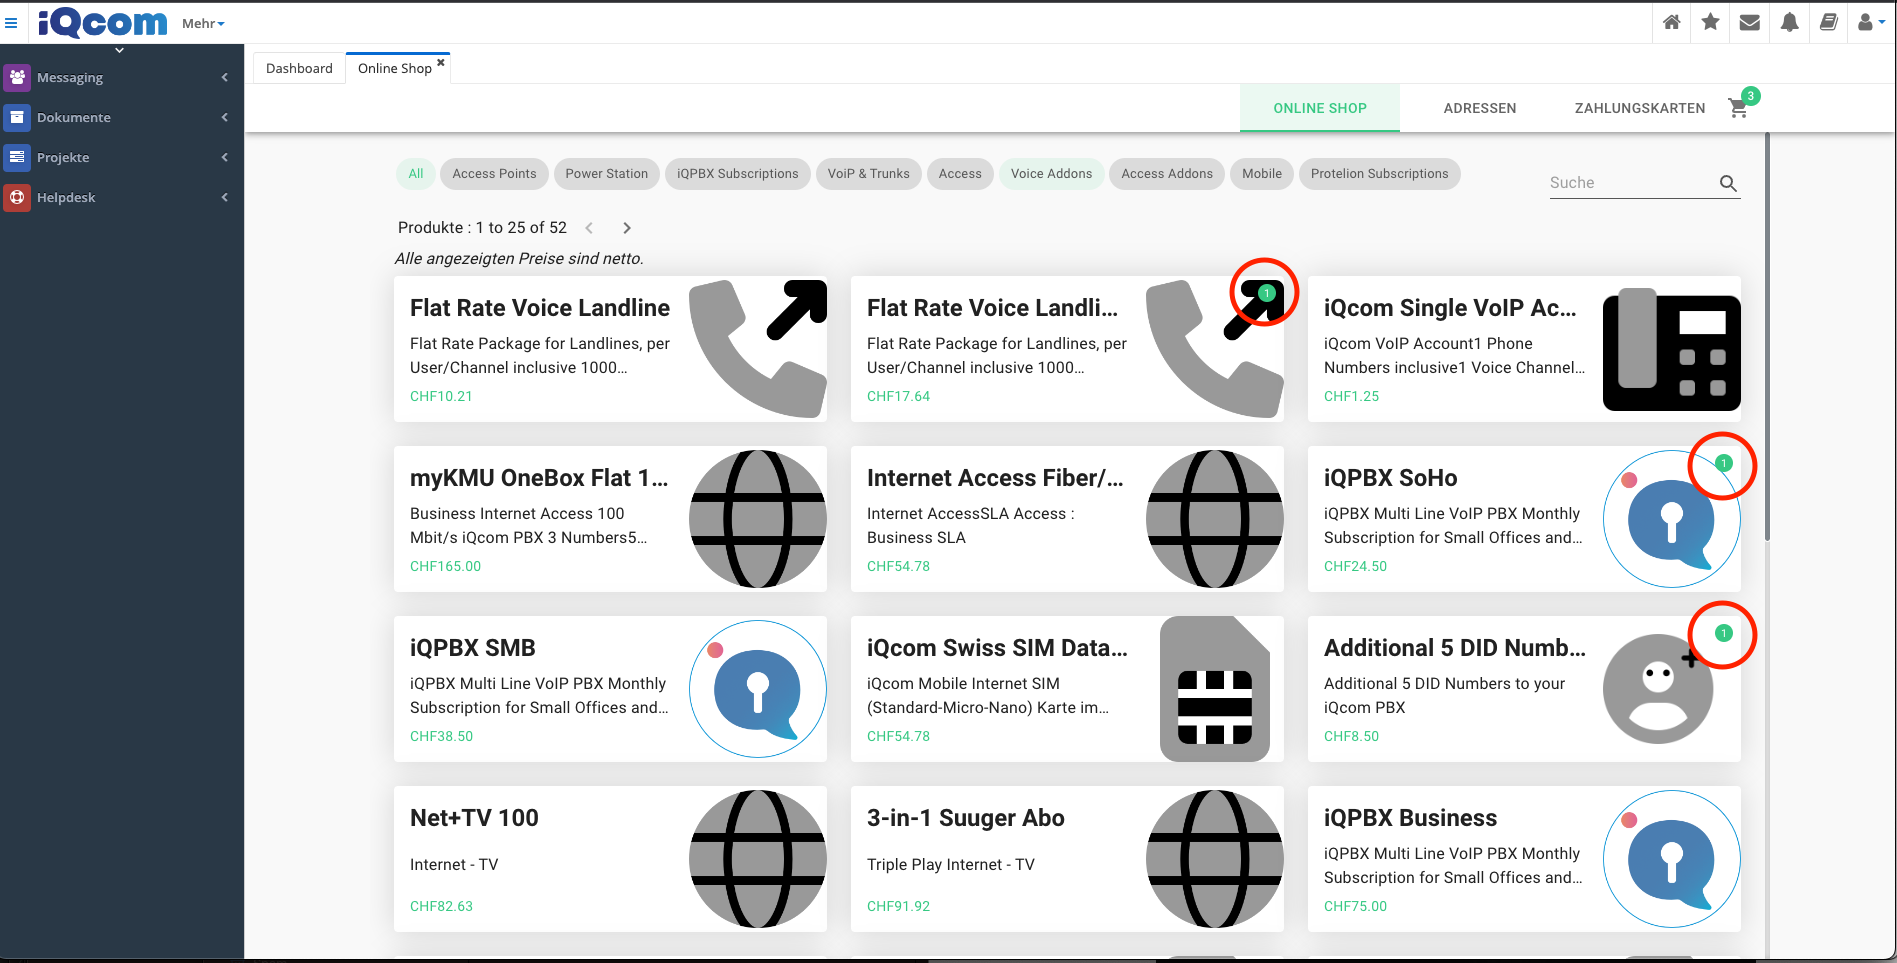1897x963 pixels.
Task: Open the hamburger menu icon
Action: 11,22
